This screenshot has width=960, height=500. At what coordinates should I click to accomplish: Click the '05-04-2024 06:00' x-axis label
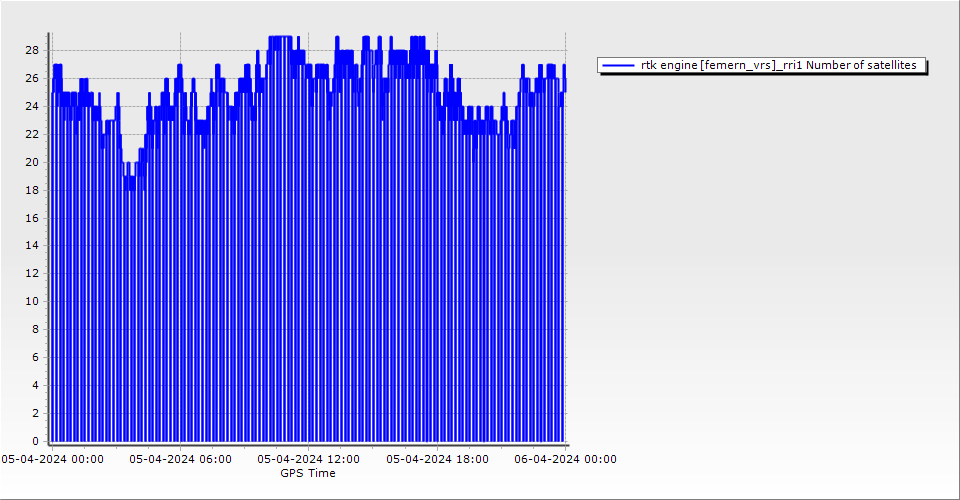[180, 459]
